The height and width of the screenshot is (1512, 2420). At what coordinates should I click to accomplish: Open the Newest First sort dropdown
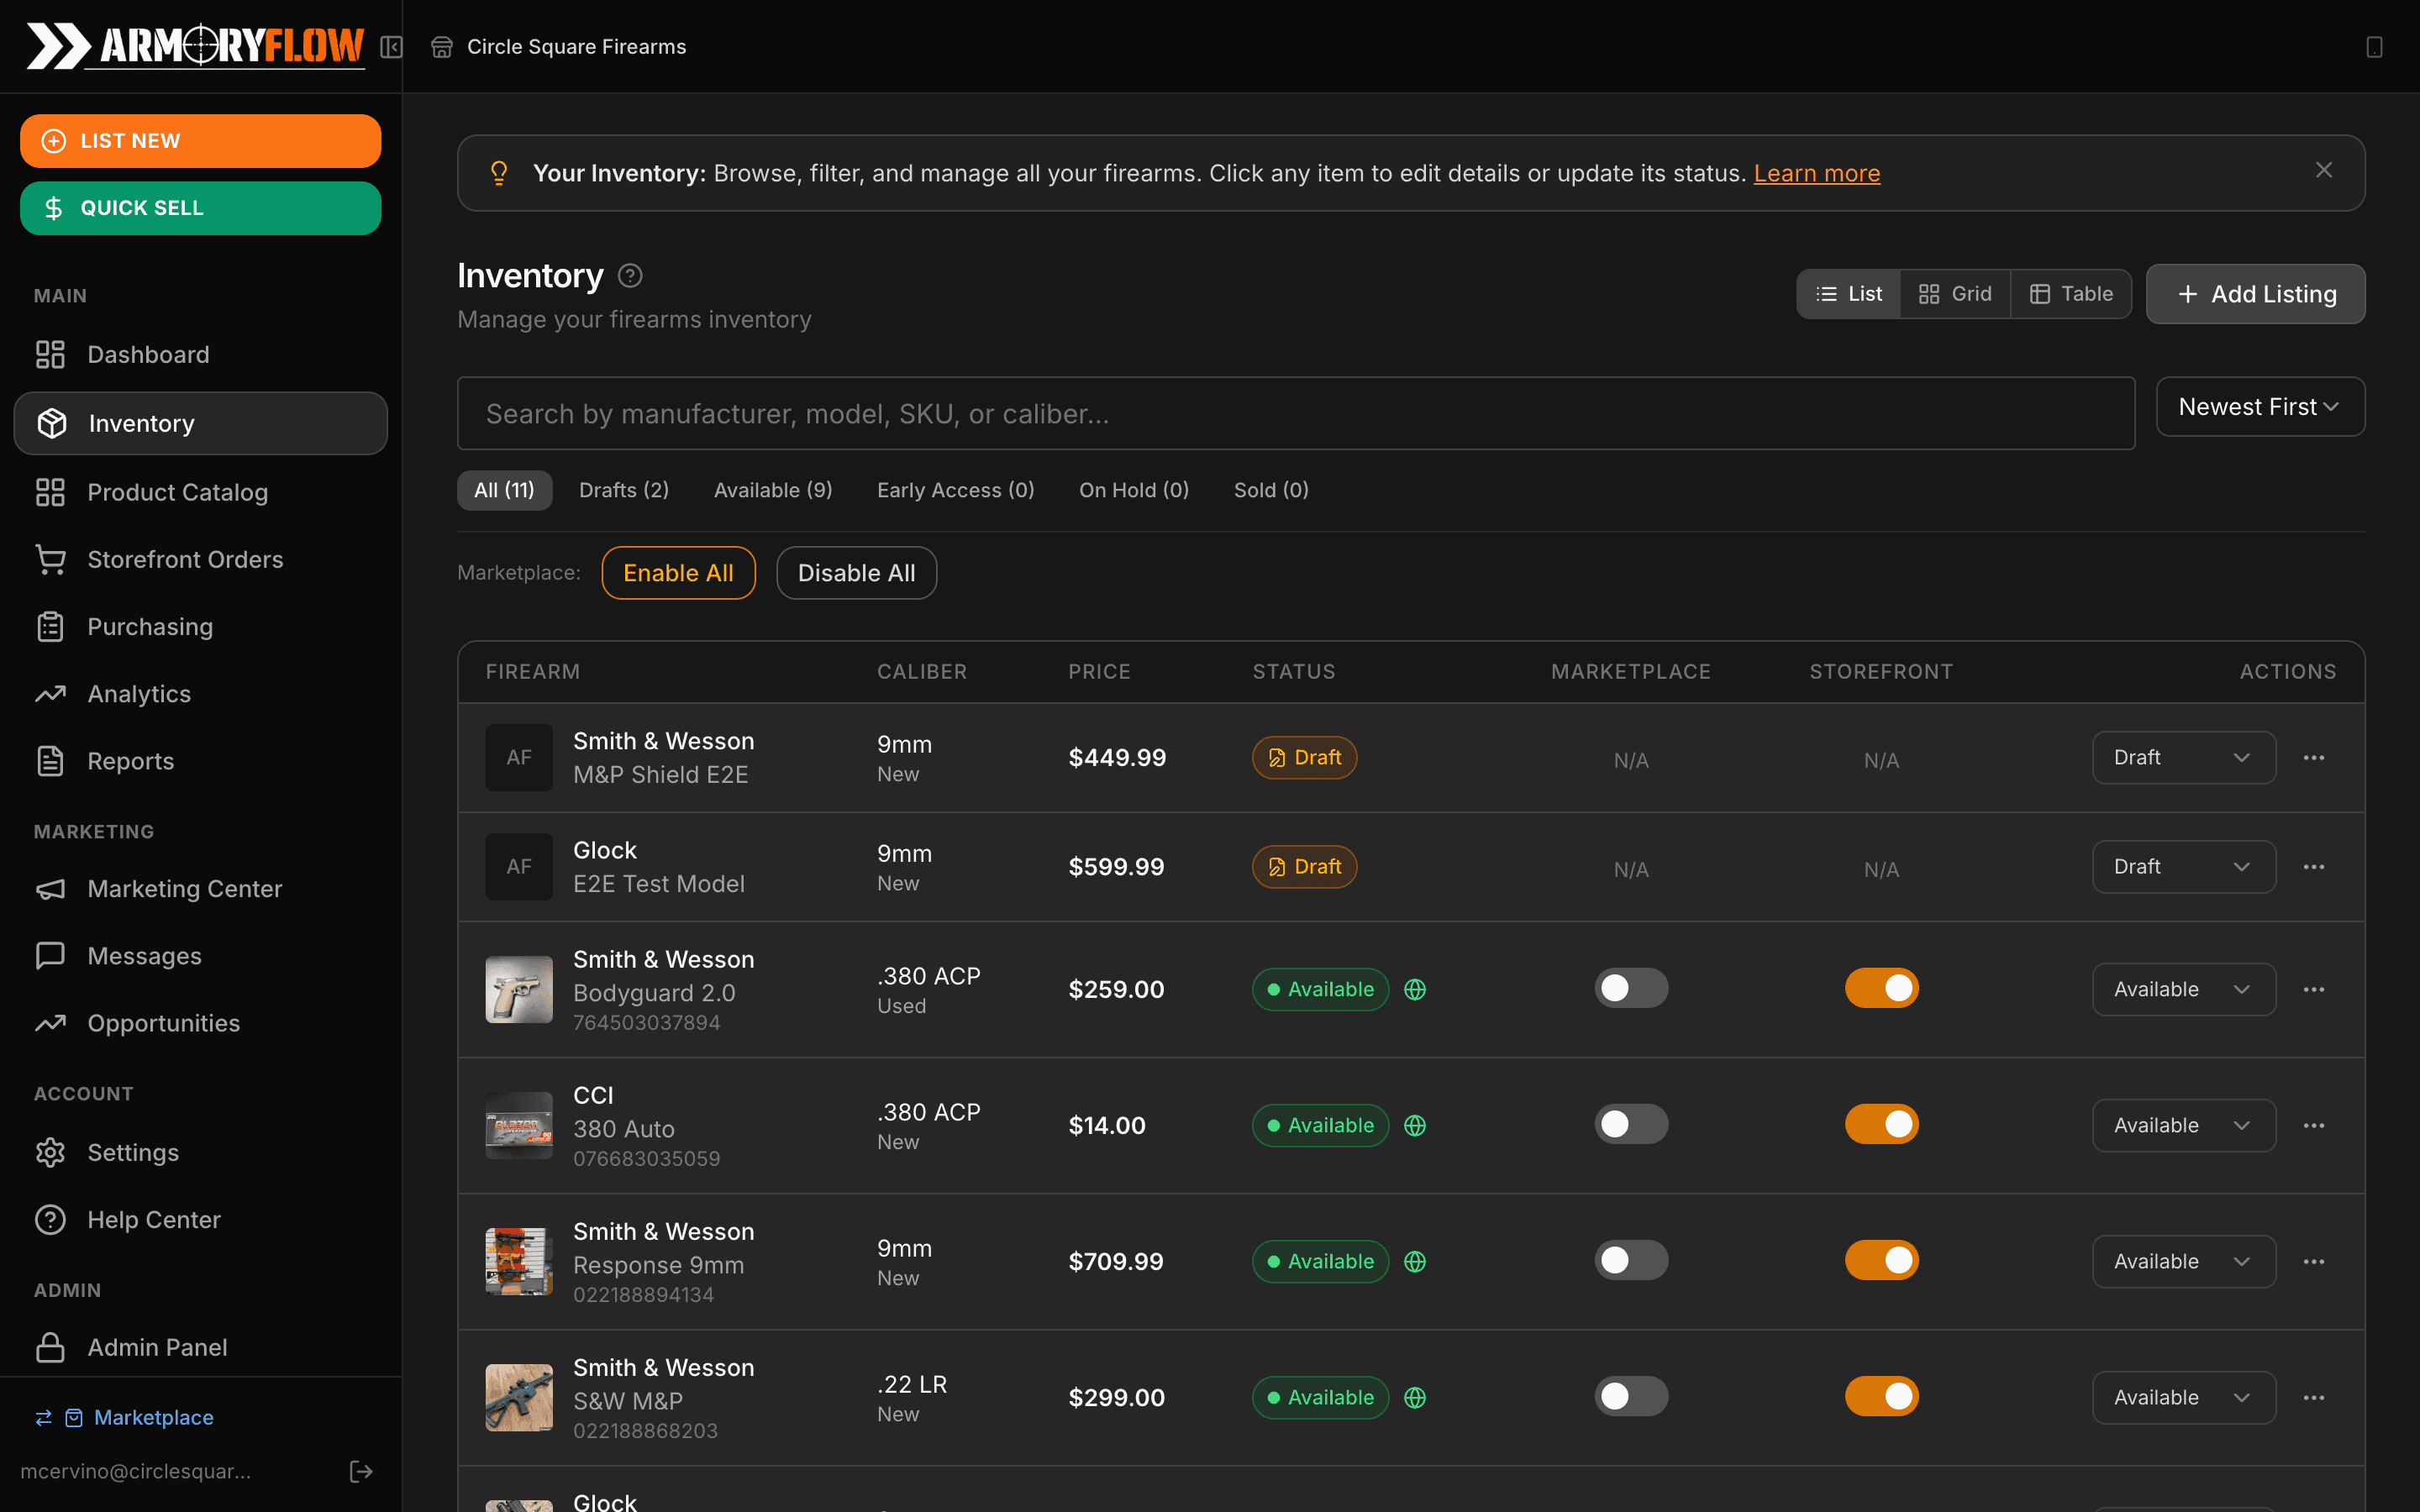point(2259,406)
